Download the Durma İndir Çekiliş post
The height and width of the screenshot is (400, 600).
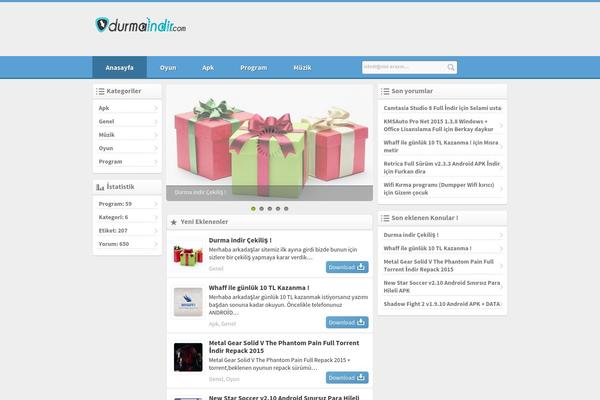(x=347, y=267)
